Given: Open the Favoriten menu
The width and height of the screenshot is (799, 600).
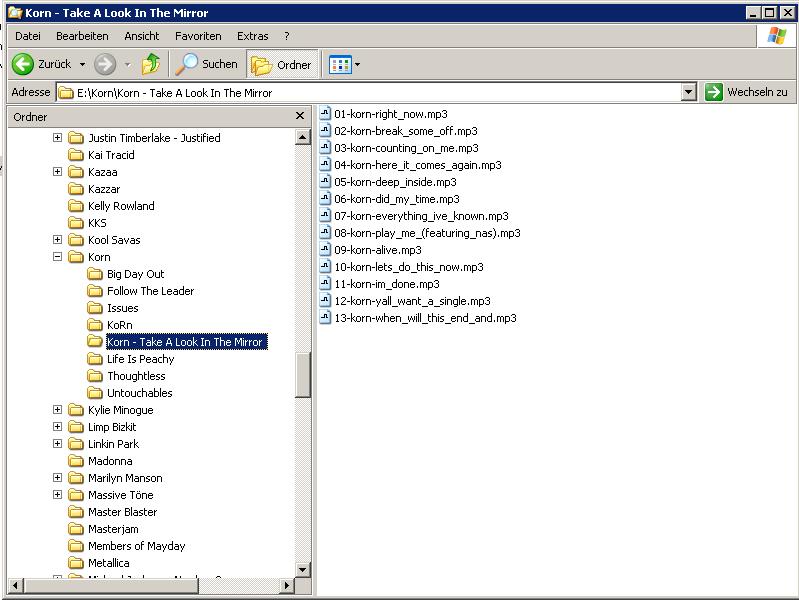Looking at the screenshot, I should [198, 36].
